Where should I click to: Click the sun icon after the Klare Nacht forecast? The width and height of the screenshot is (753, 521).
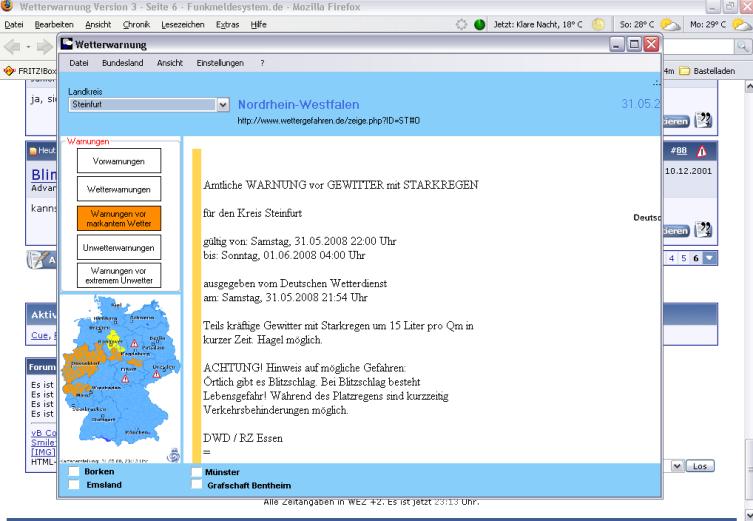click(598, 24)
